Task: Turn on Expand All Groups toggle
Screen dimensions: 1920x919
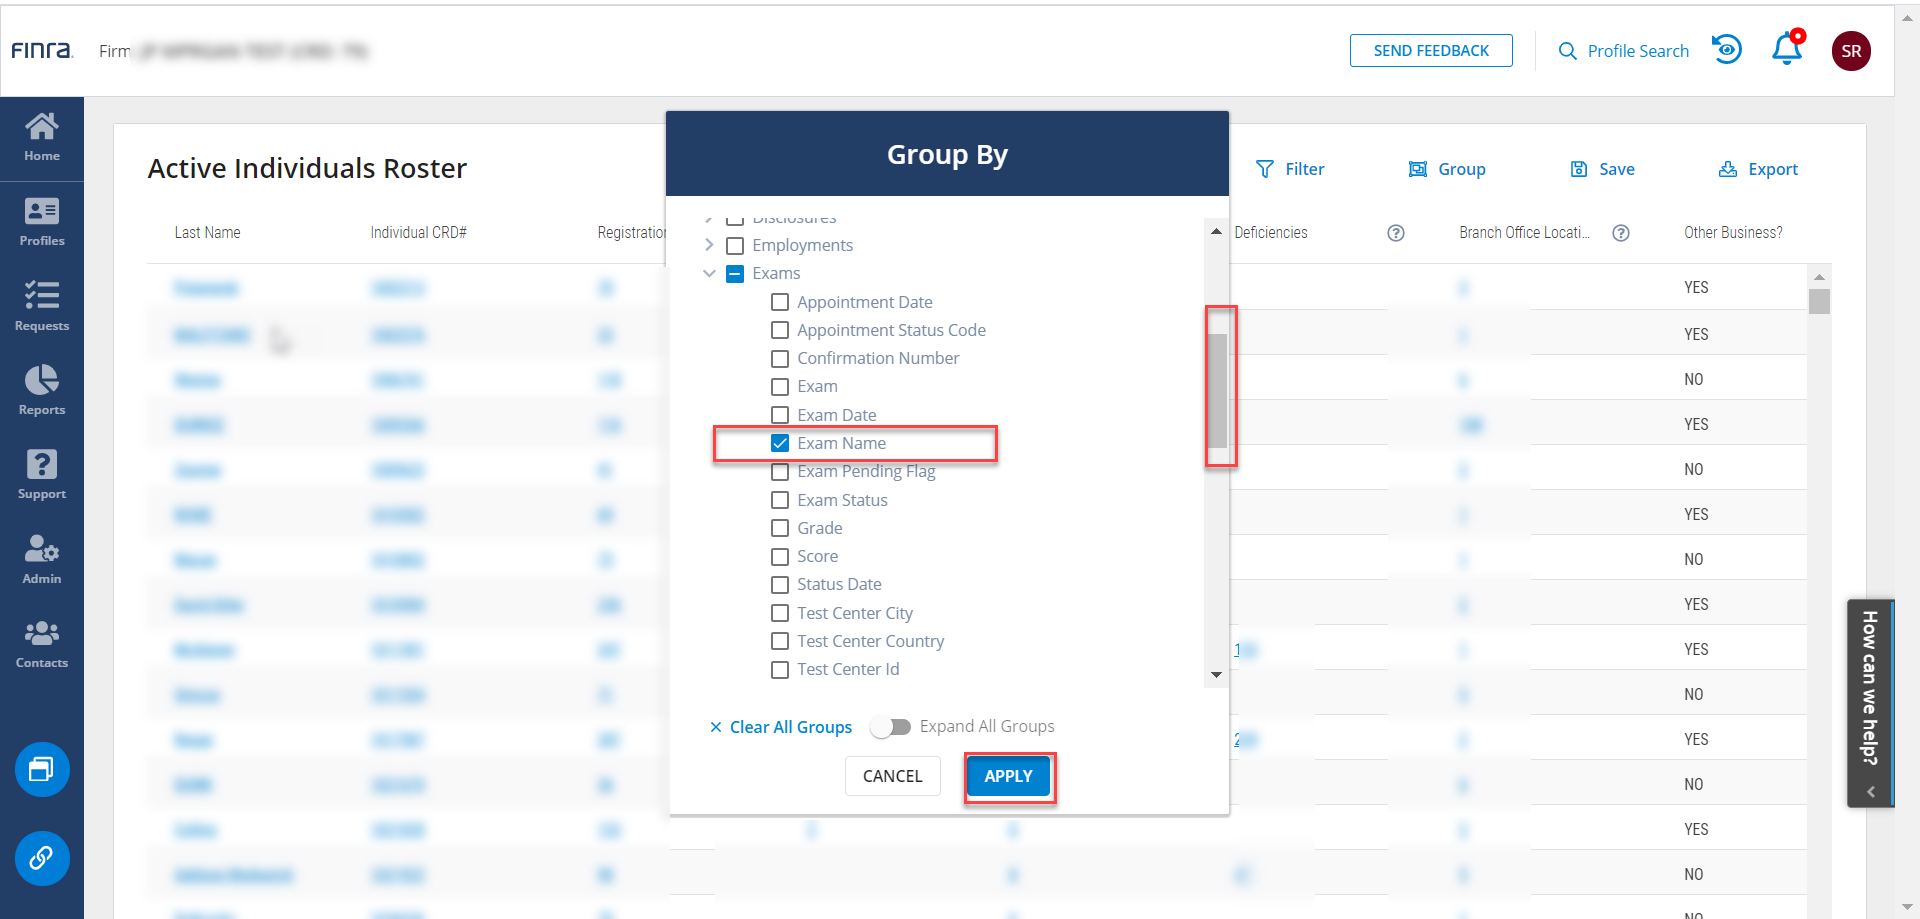Action: coord(890,727)
